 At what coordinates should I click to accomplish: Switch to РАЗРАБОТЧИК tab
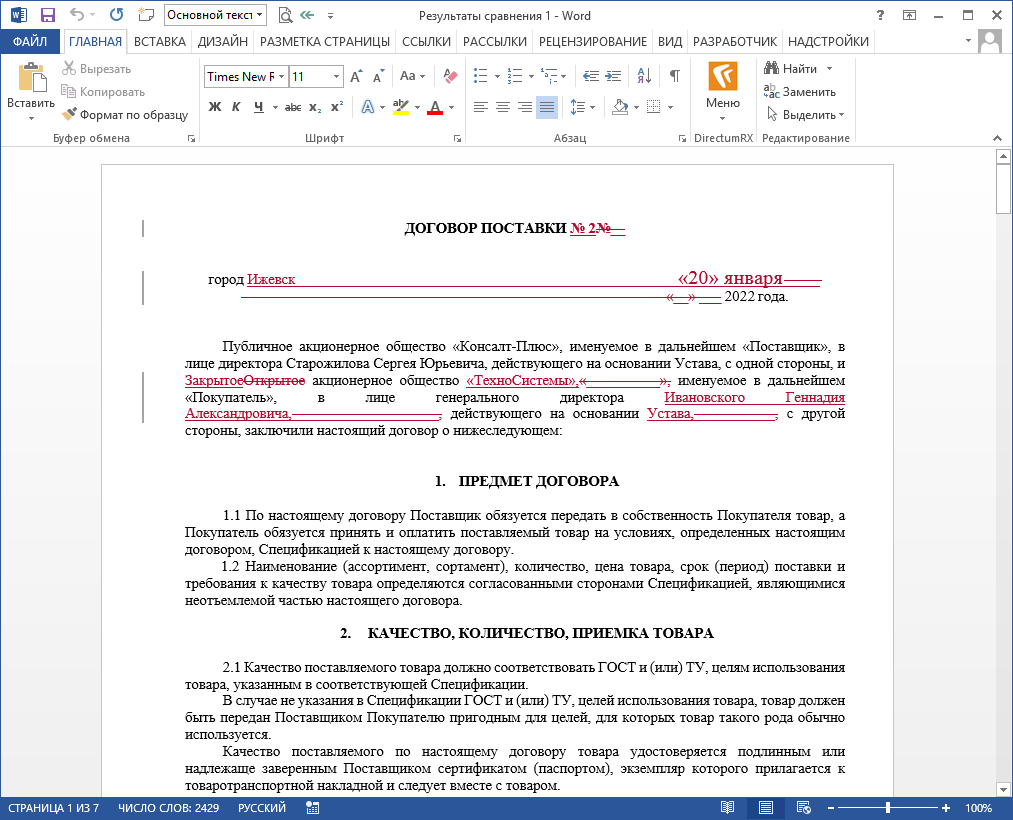[x=735, y=41]
